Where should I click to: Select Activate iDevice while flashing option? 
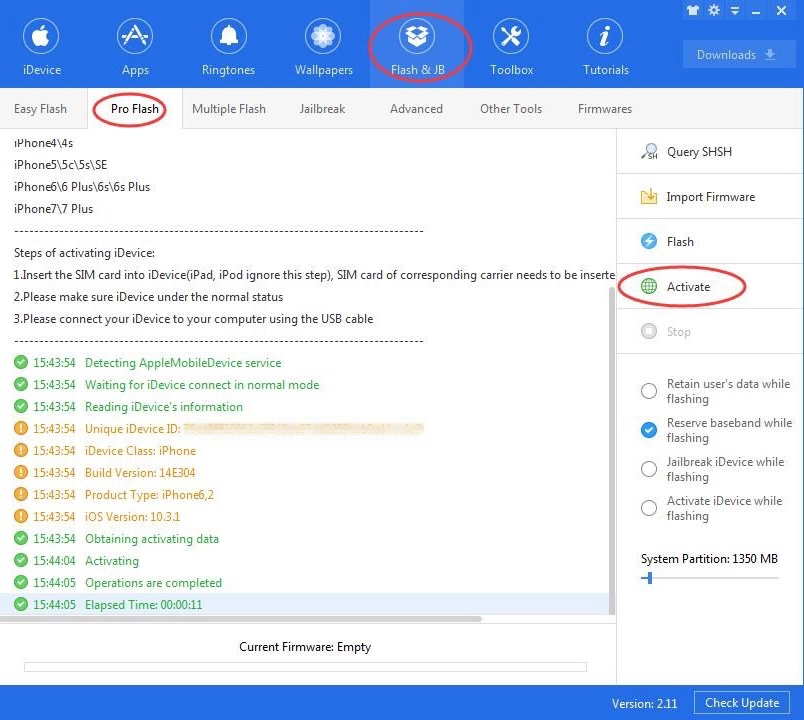649,508
